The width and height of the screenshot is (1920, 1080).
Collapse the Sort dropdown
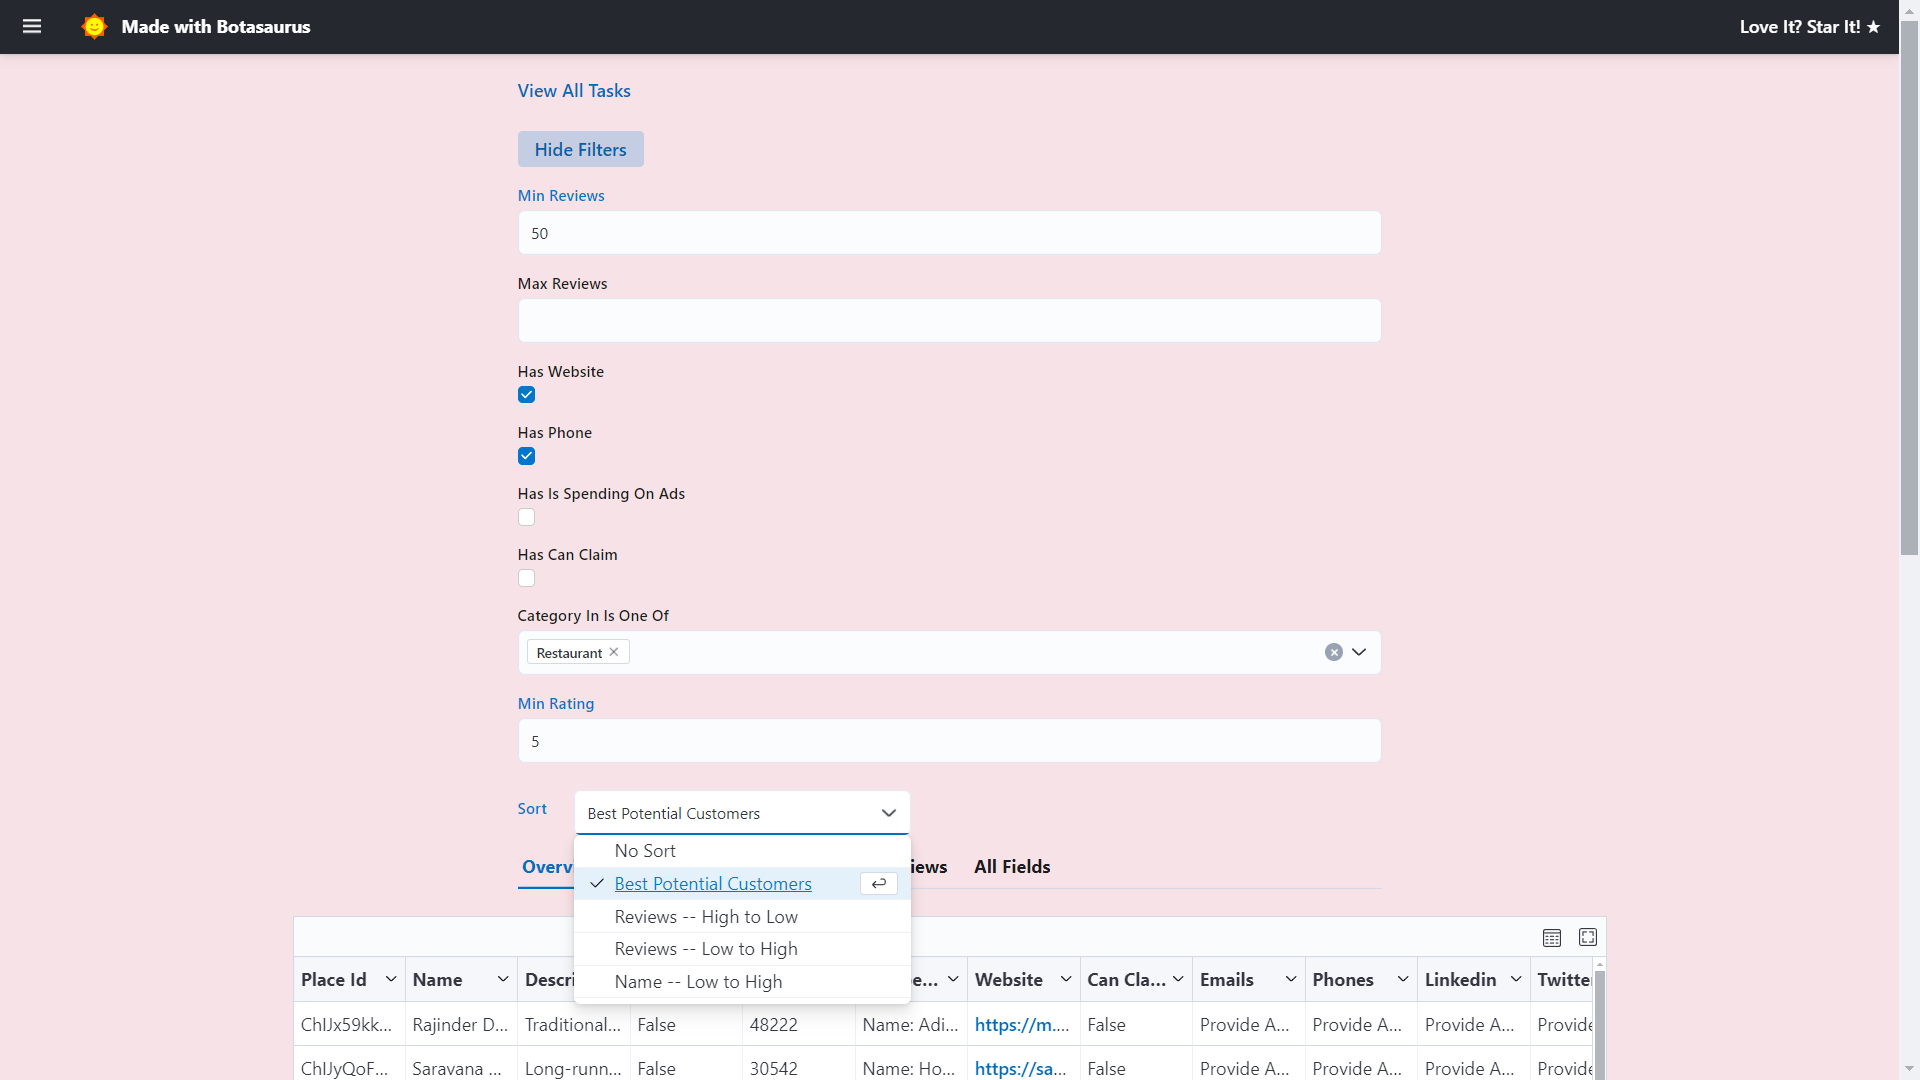[888, 813]
